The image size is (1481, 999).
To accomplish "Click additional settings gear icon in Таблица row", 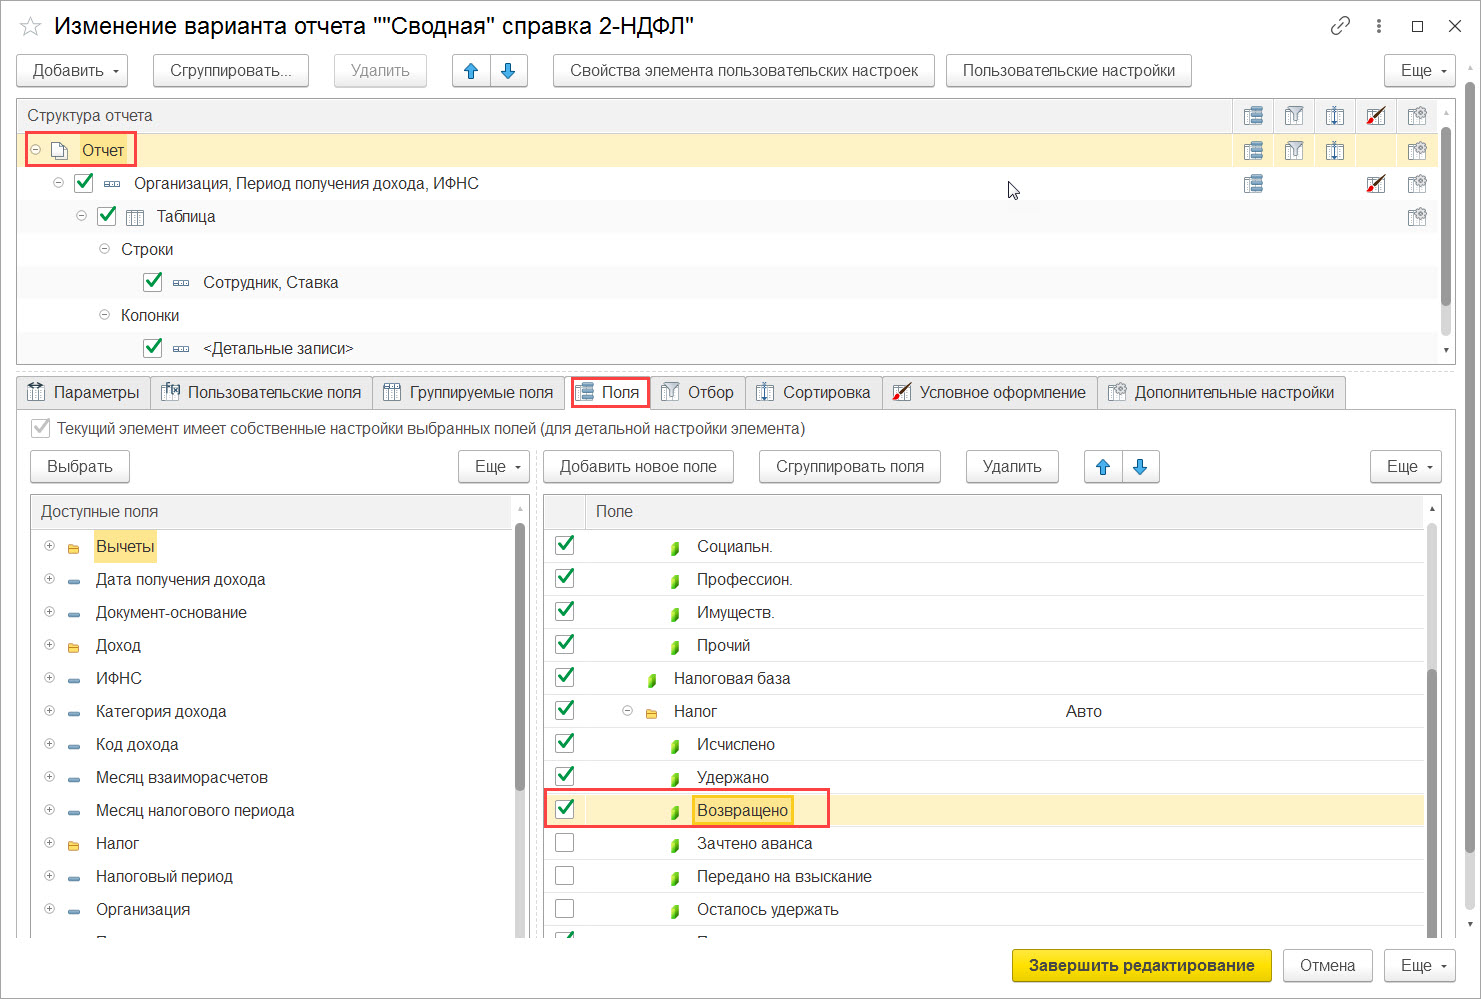I will 1417,217.
